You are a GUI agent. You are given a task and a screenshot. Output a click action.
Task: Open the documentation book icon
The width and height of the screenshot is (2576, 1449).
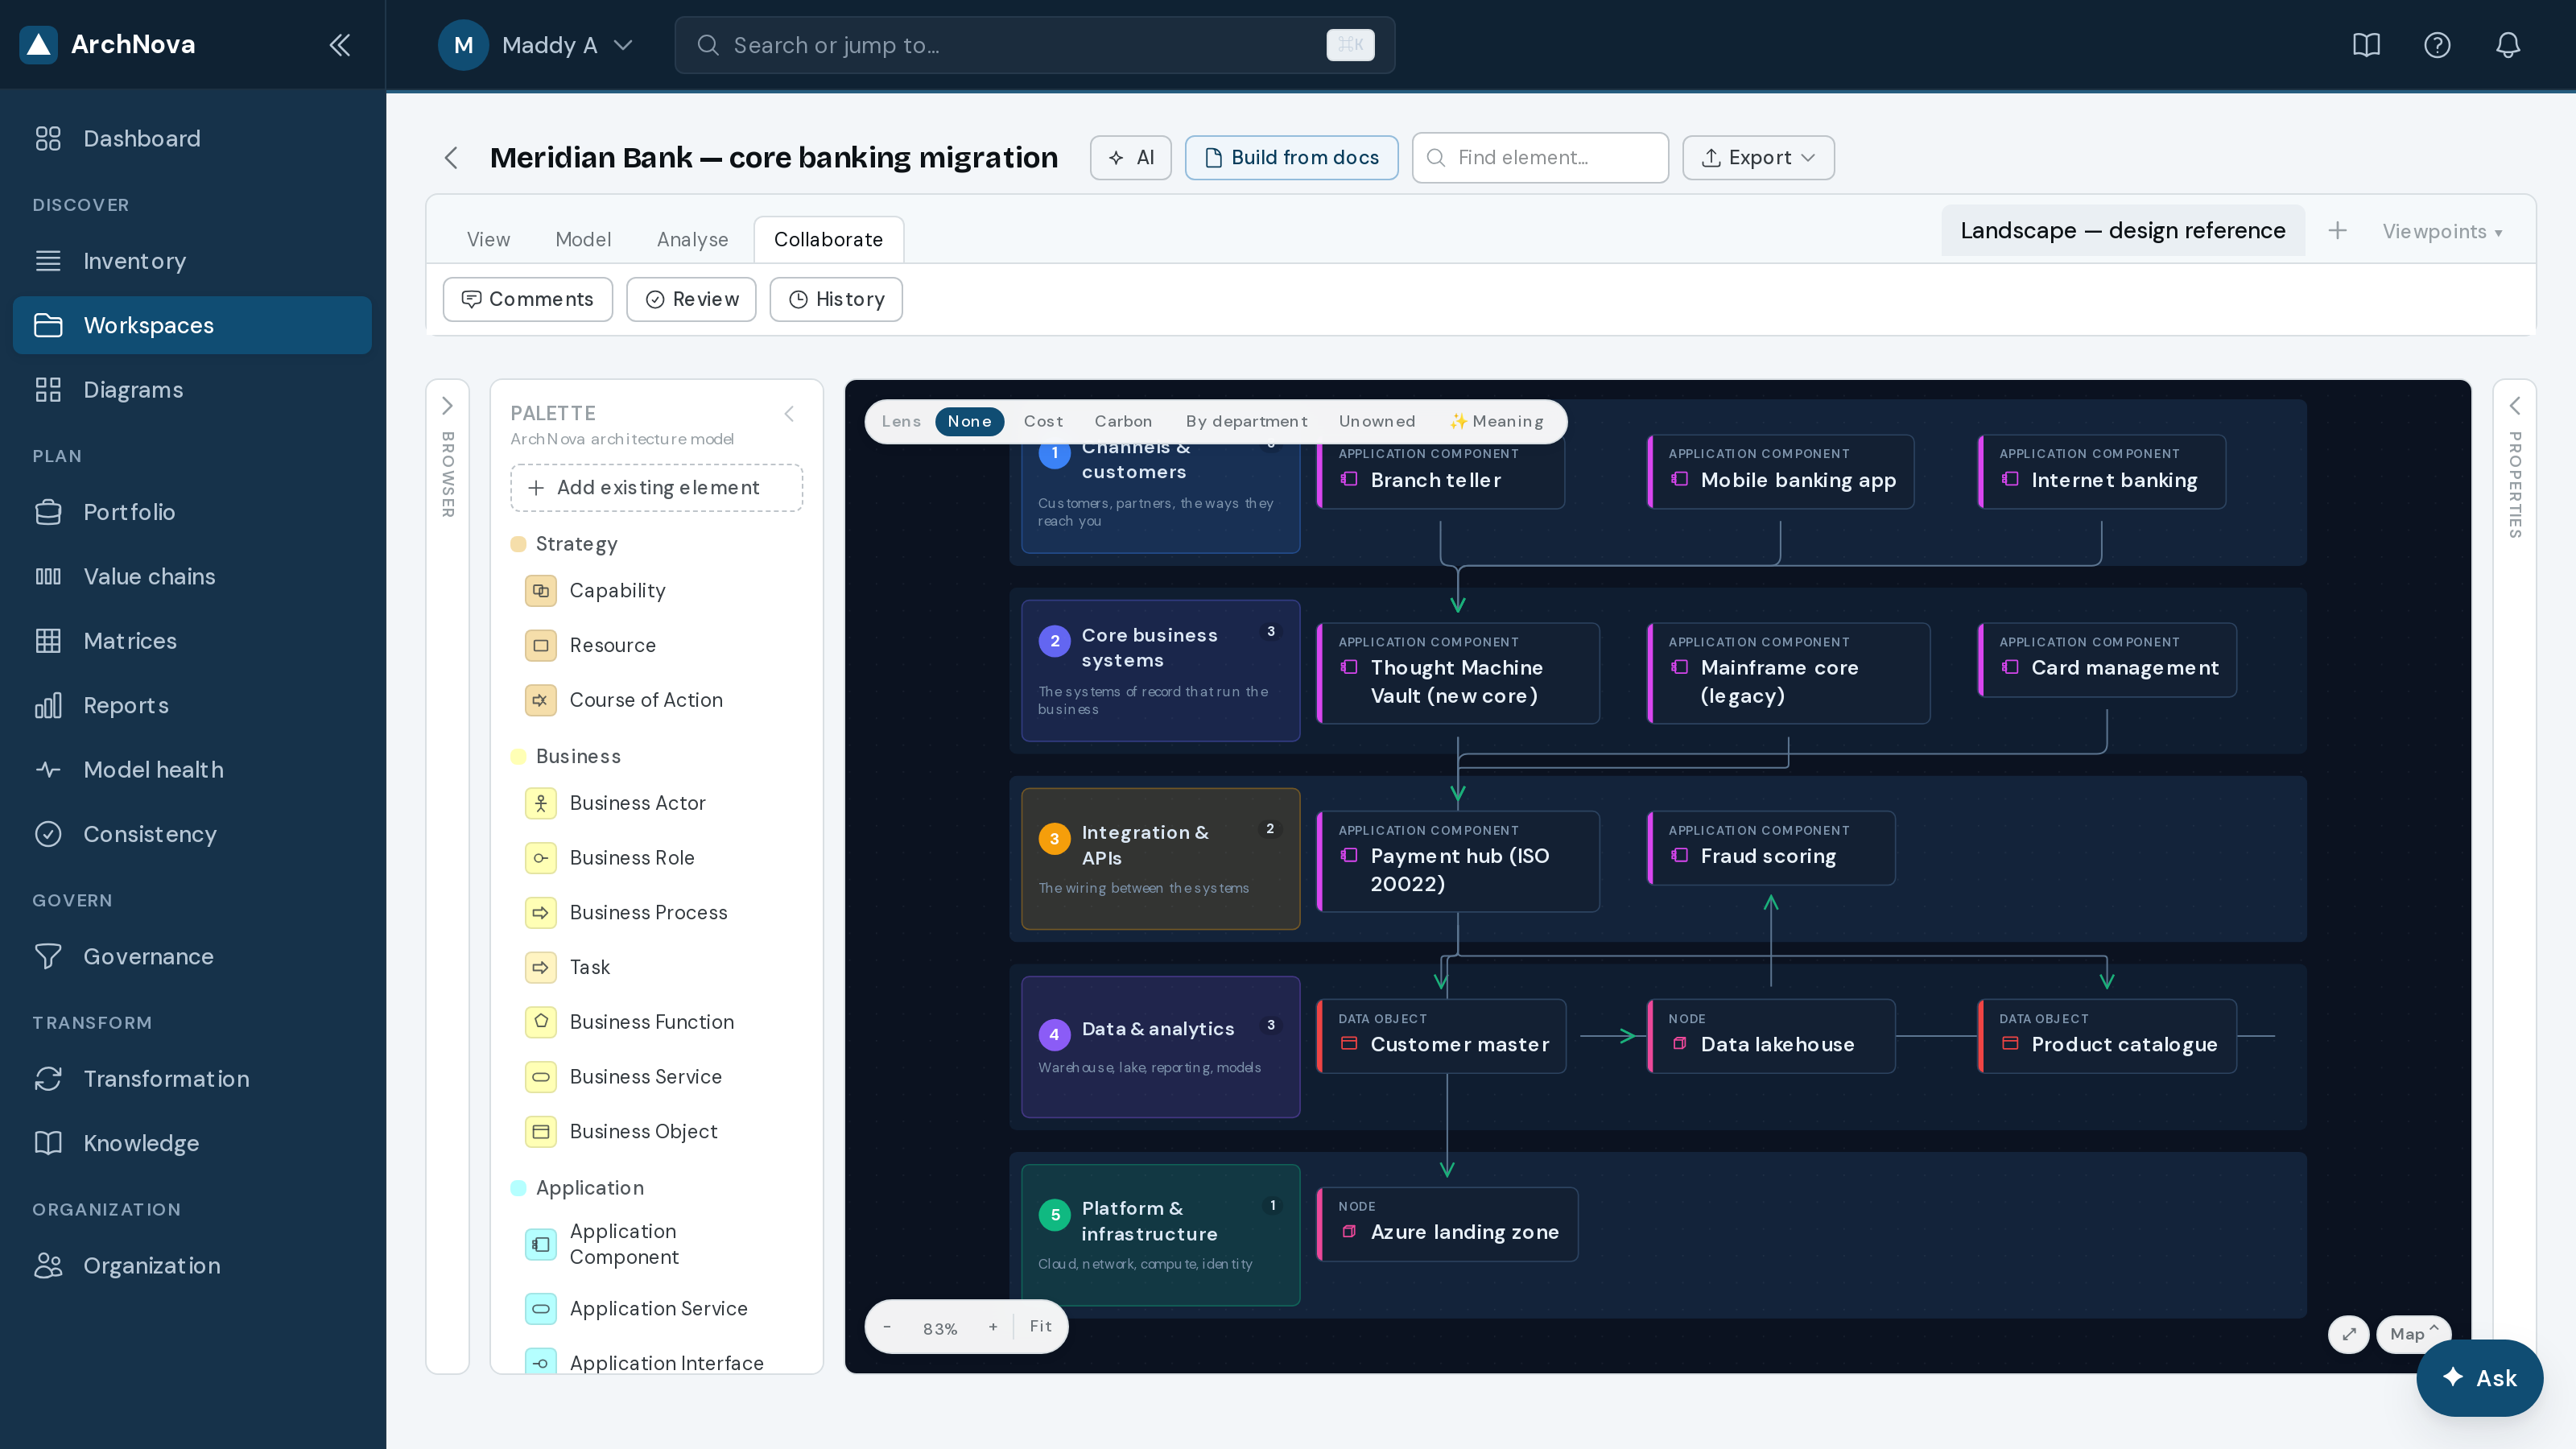click(2366, 45)
